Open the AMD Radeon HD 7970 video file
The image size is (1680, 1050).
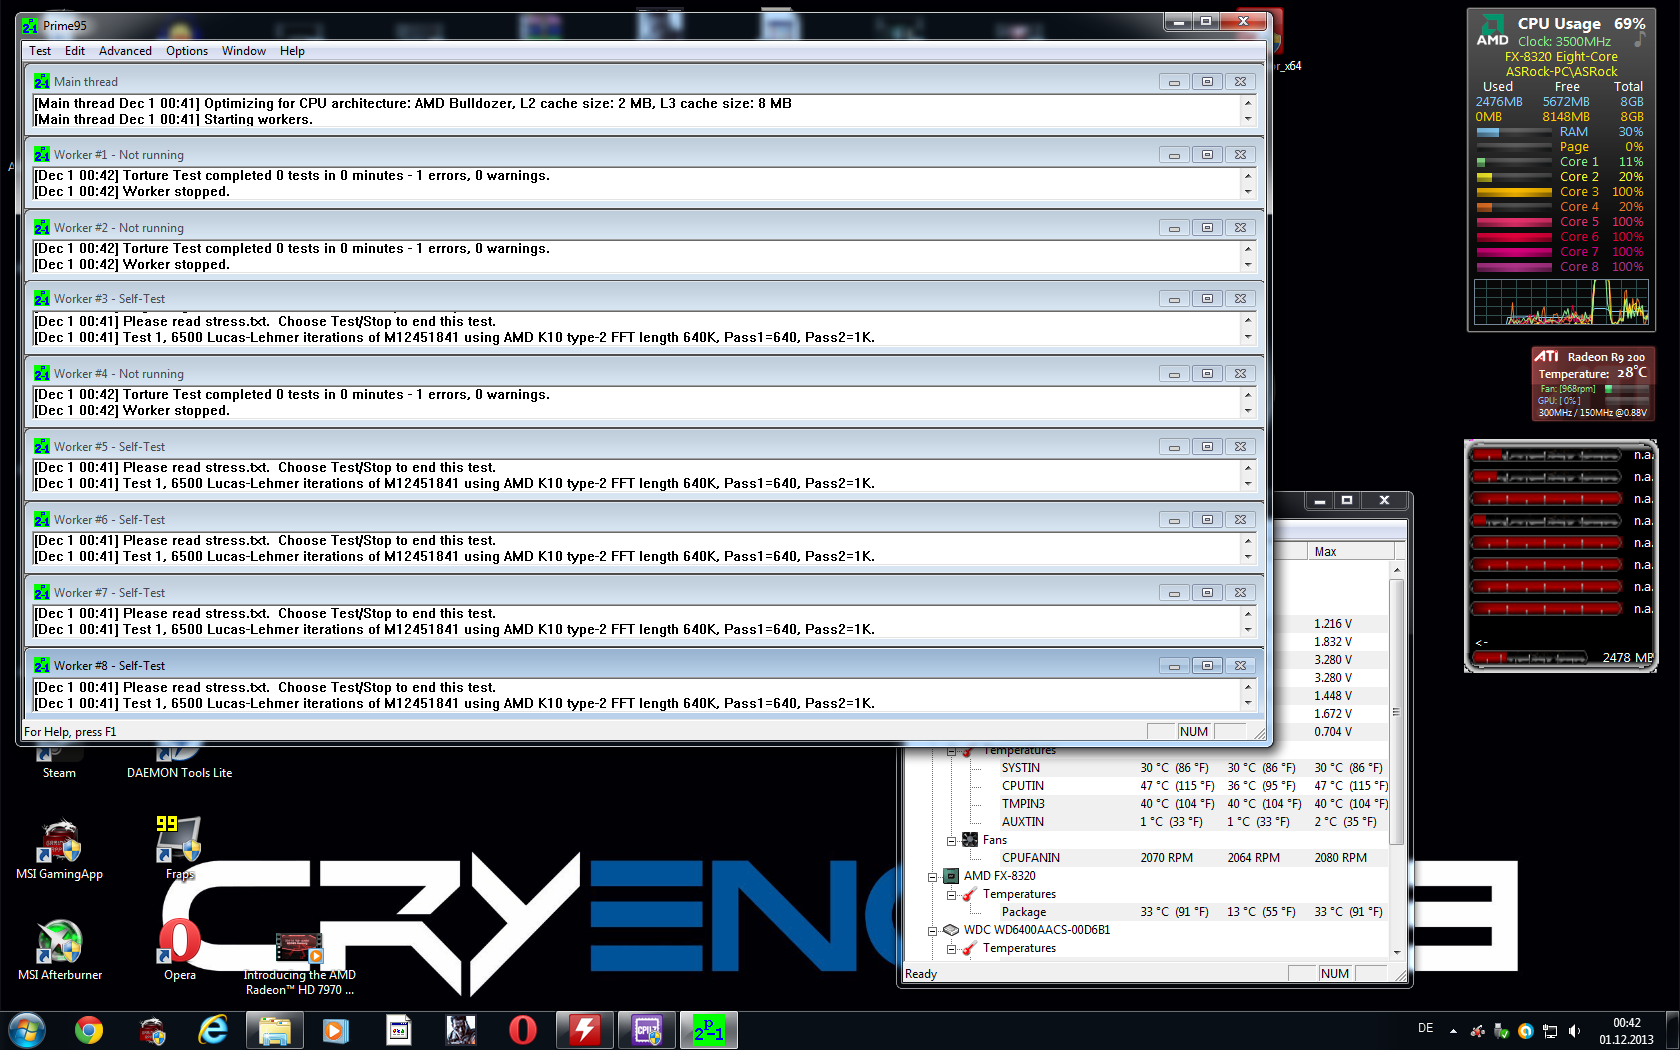[300, 964]
